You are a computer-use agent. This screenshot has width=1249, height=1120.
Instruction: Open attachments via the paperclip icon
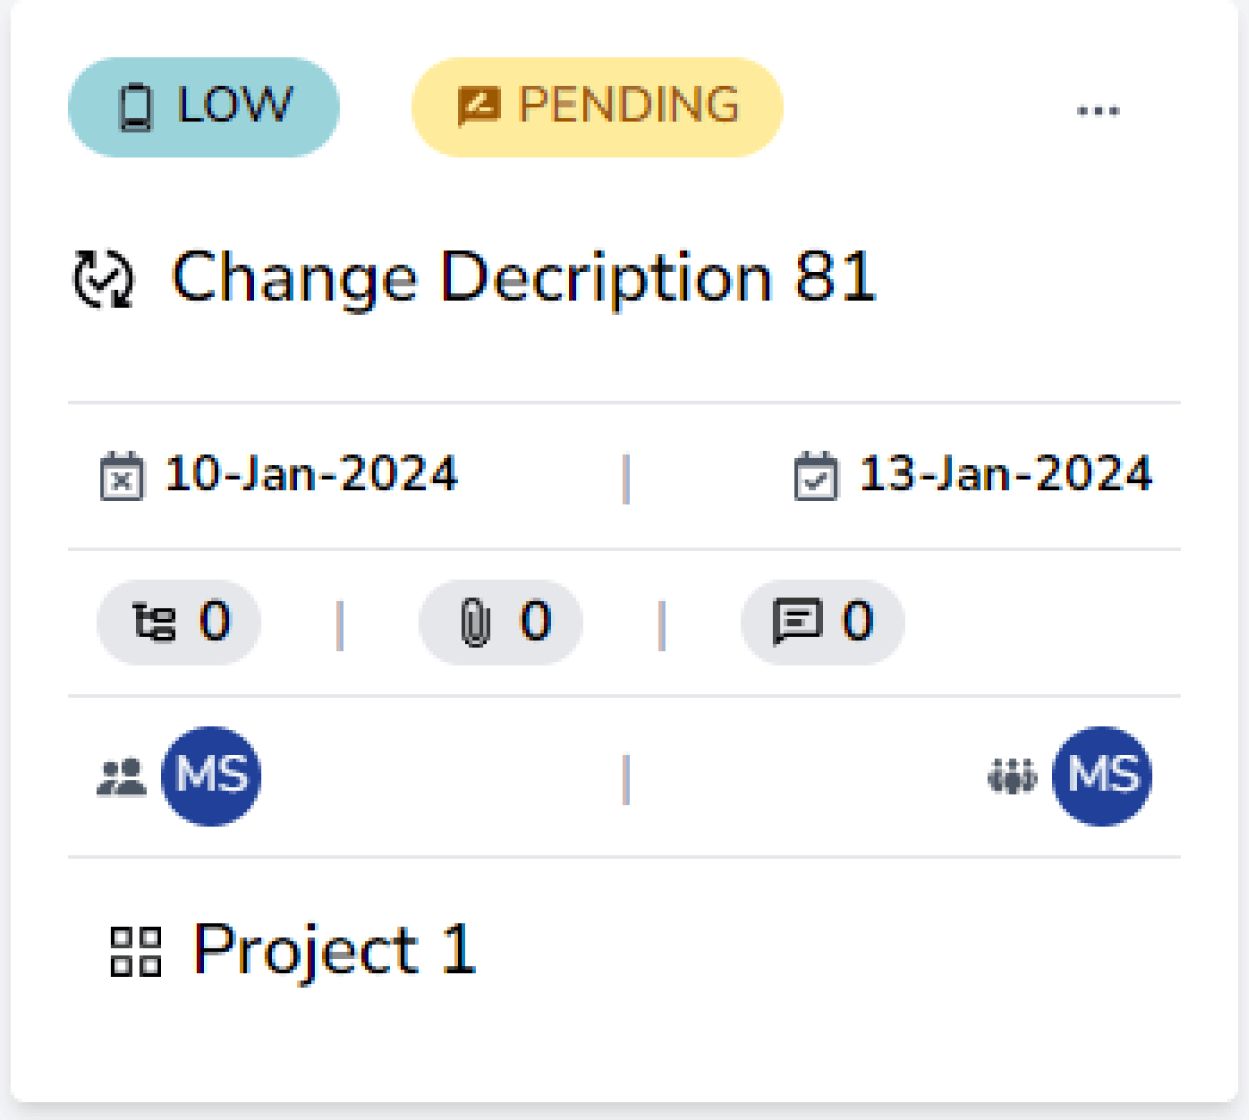473,621
